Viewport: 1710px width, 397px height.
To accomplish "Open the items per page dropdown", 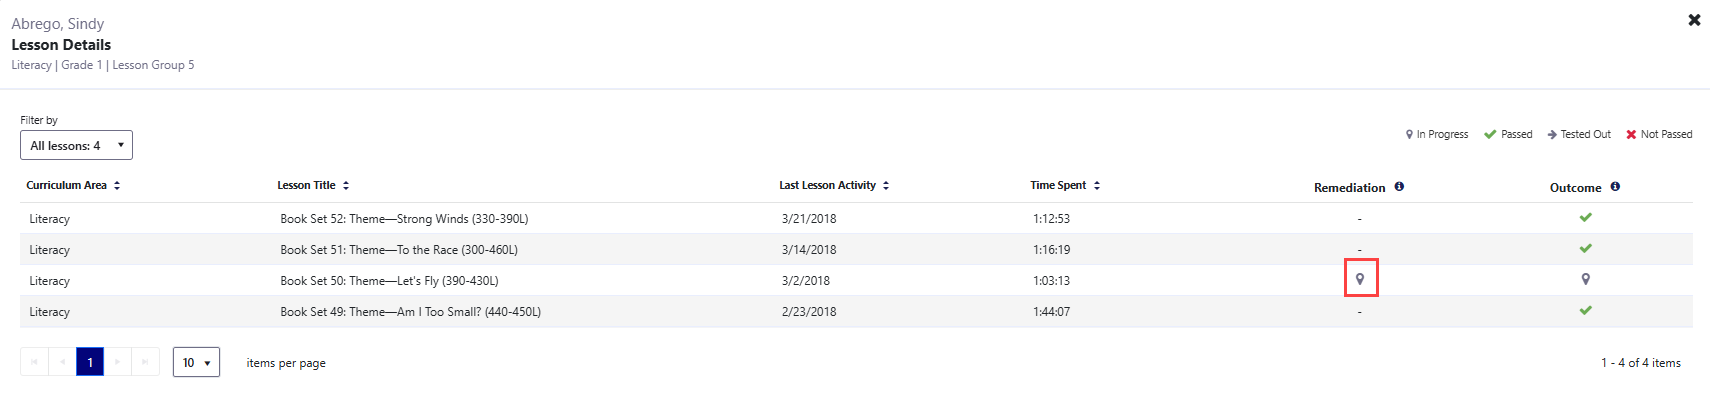I will click(x=196, y=362).
